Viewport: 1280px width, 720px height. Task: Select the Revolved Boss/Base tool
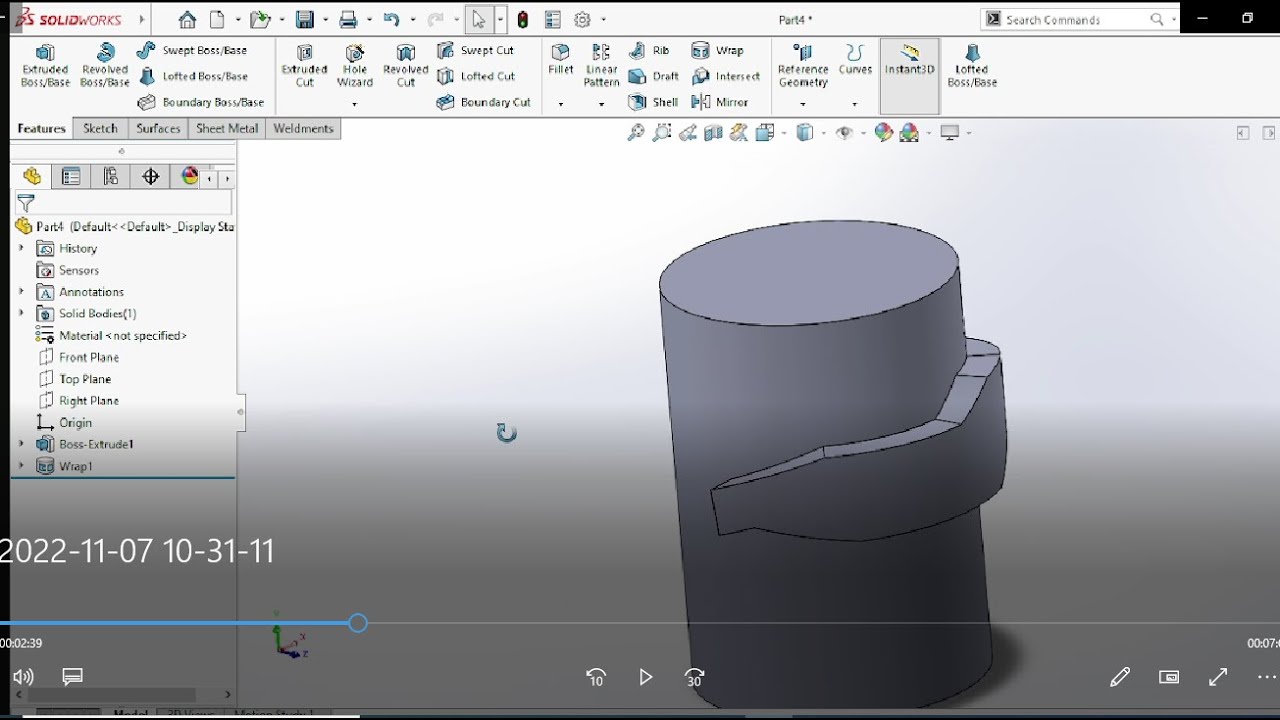coord(104,66)
